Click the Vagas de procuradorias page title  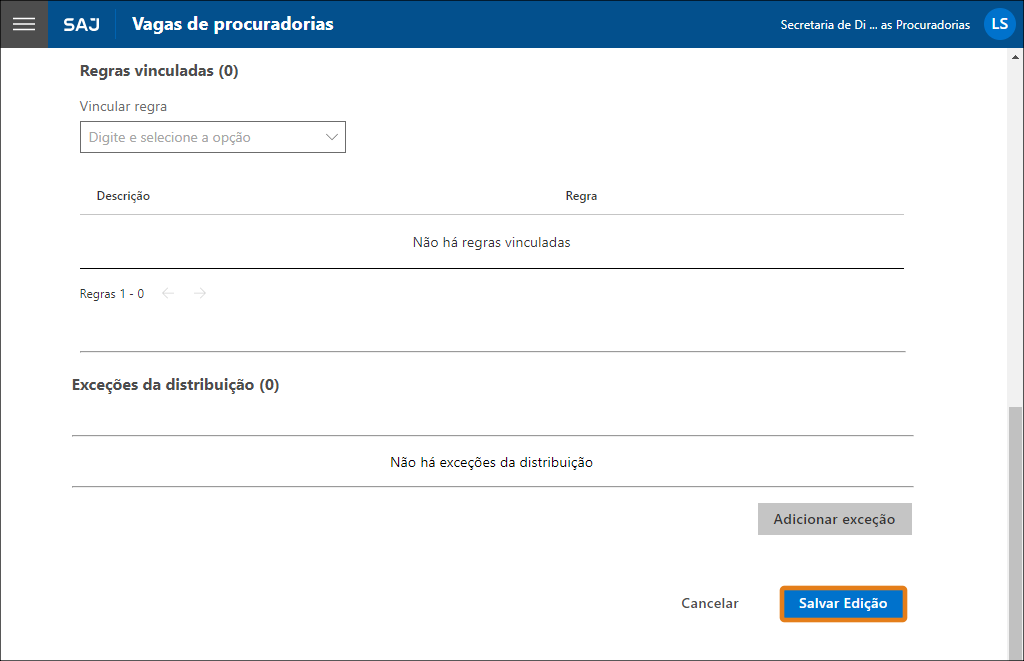pyautogui.click(x=233, y=24)
